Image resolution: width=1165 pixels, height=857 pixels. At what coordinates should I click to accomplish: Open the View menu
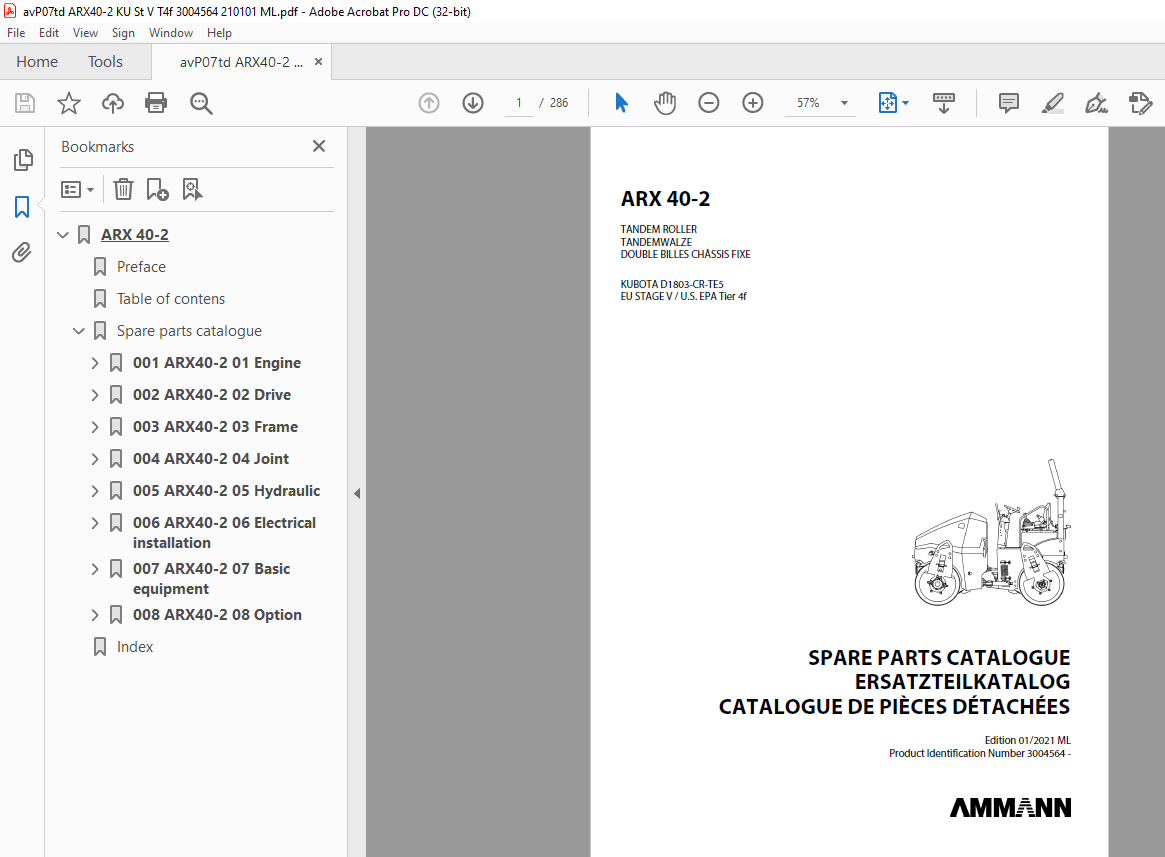(x=85, y=33)
